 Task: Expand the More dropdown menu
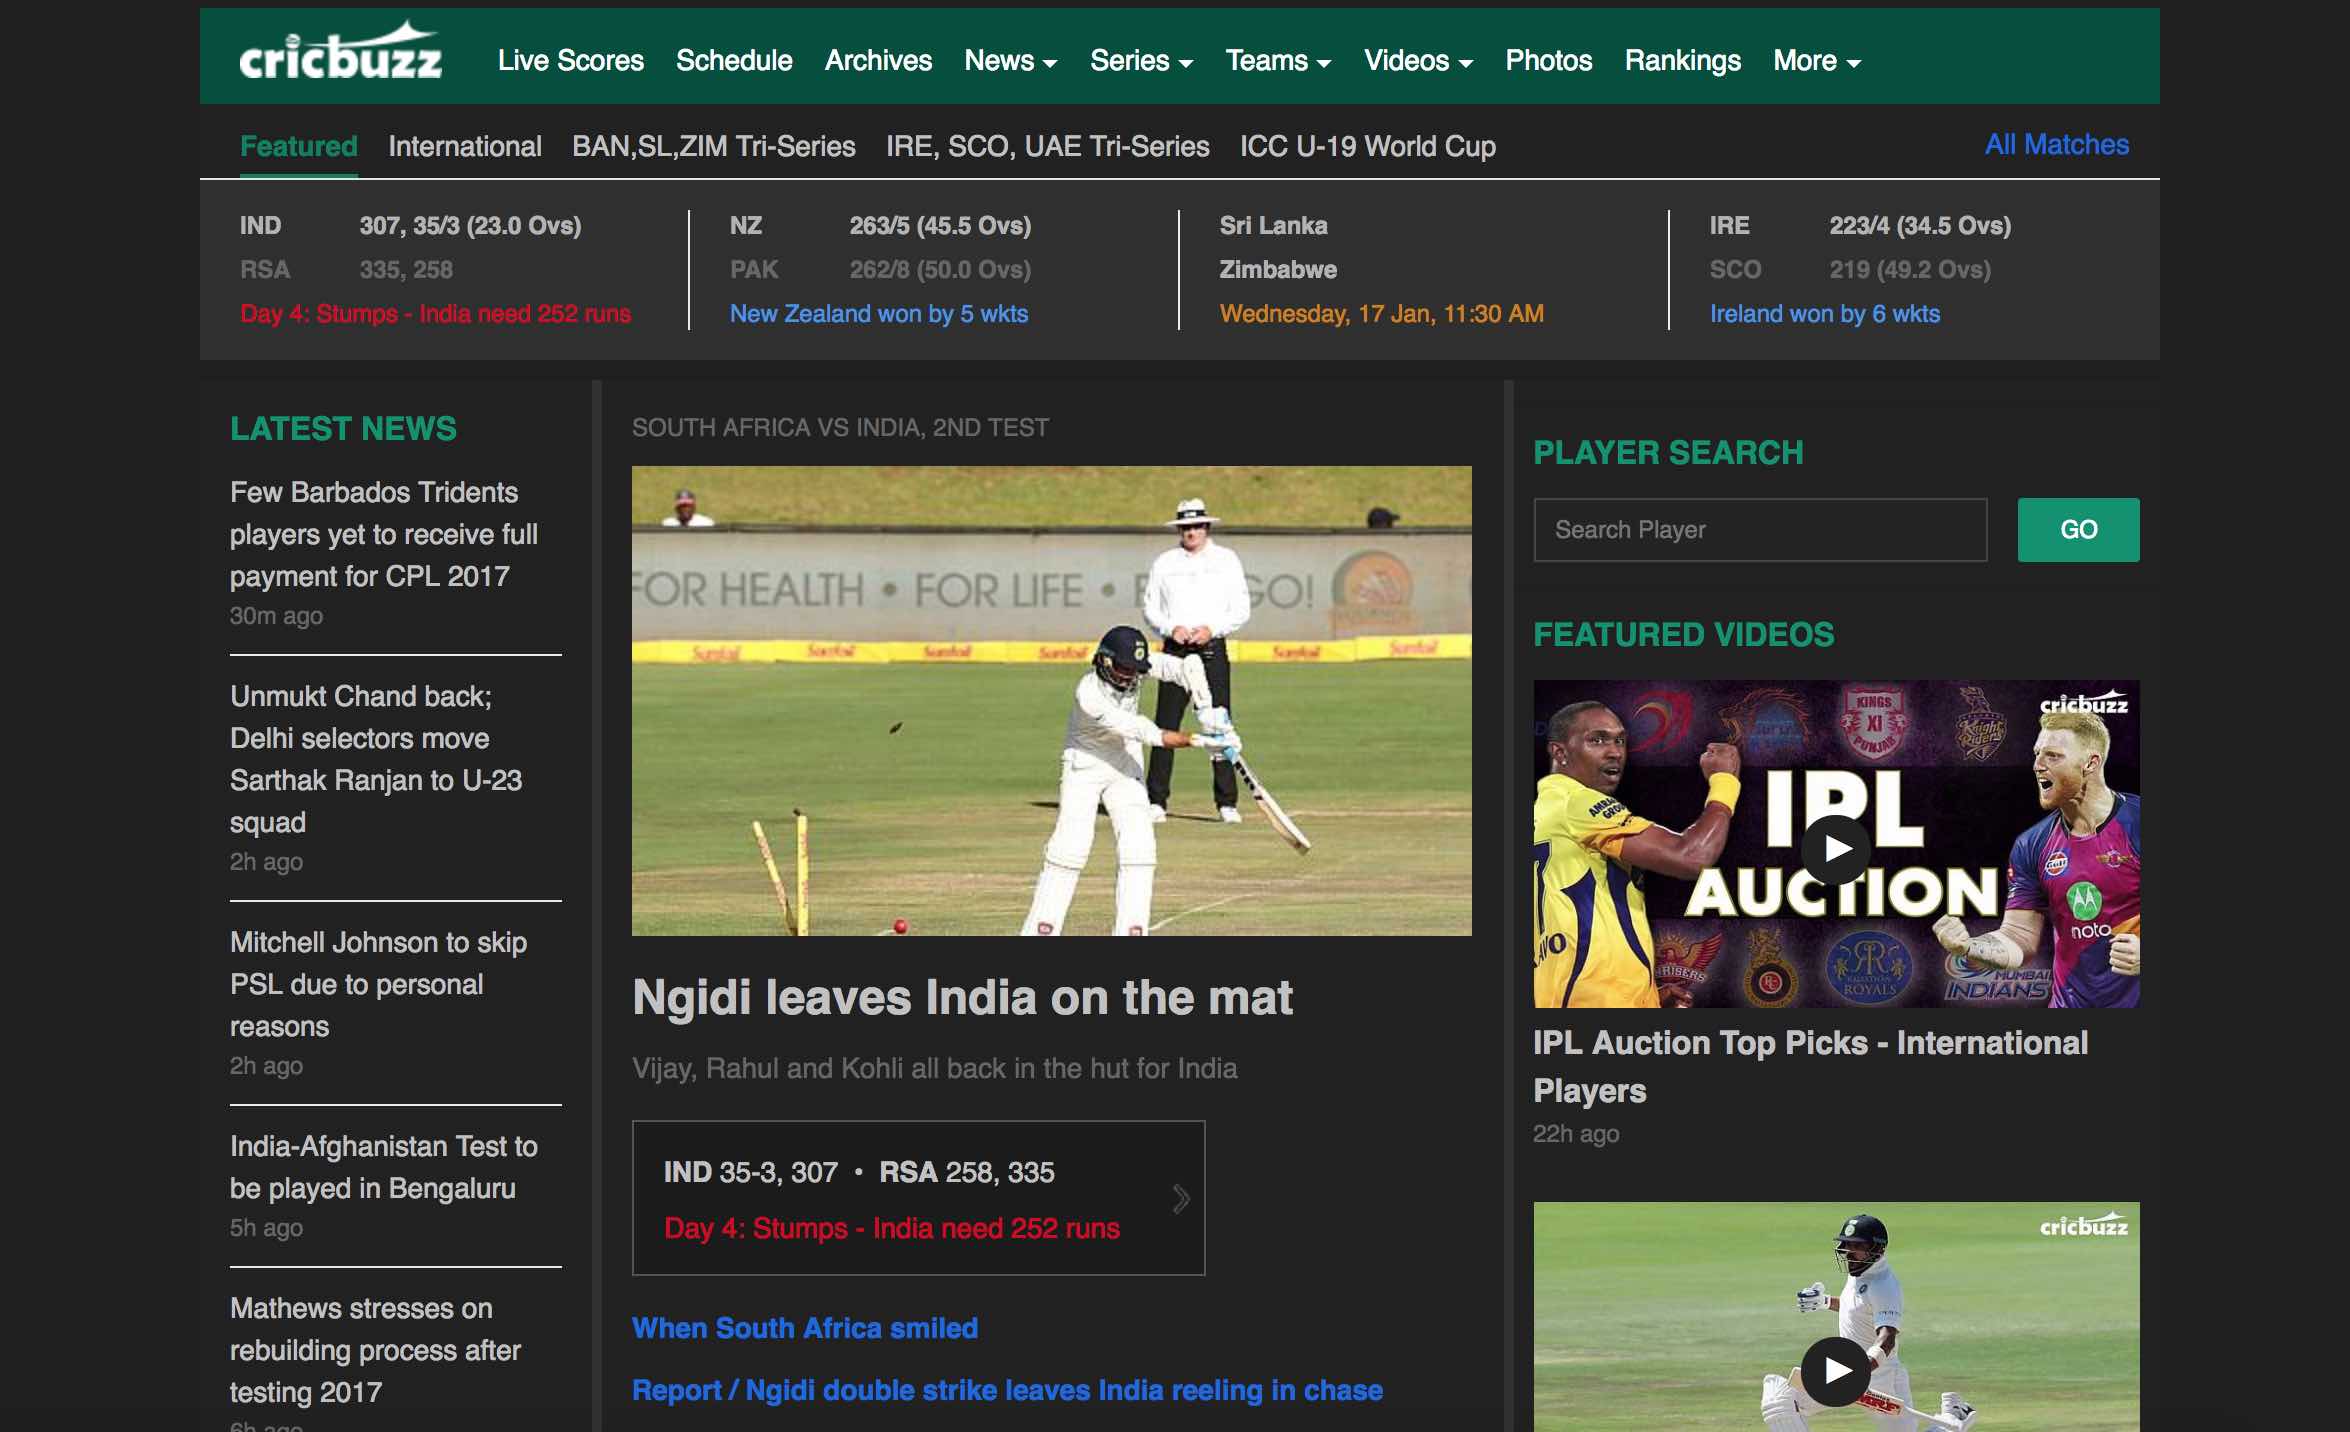(1816, 60)
